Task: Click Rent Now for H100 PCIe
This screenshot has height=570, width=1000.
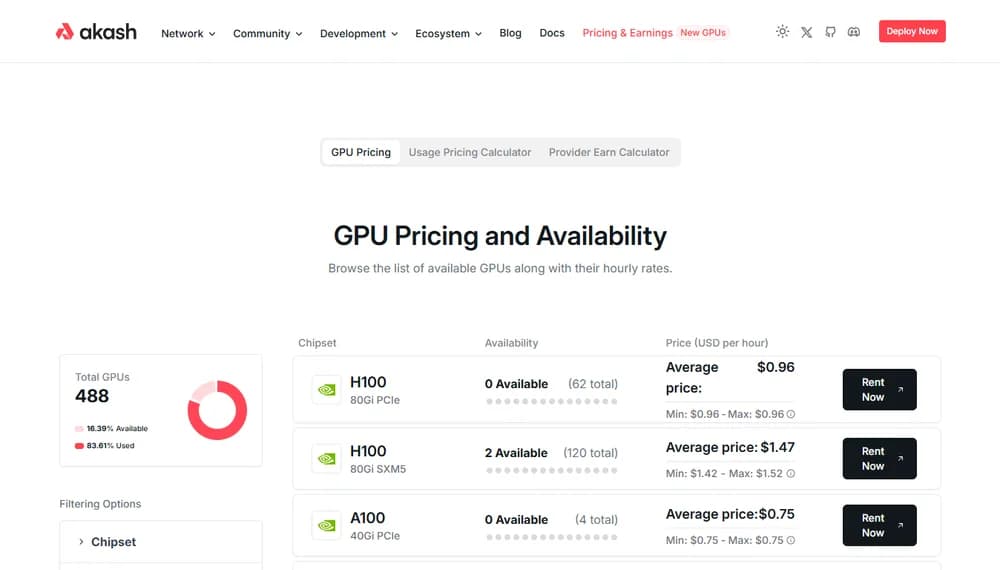Action: pos(879,390)
